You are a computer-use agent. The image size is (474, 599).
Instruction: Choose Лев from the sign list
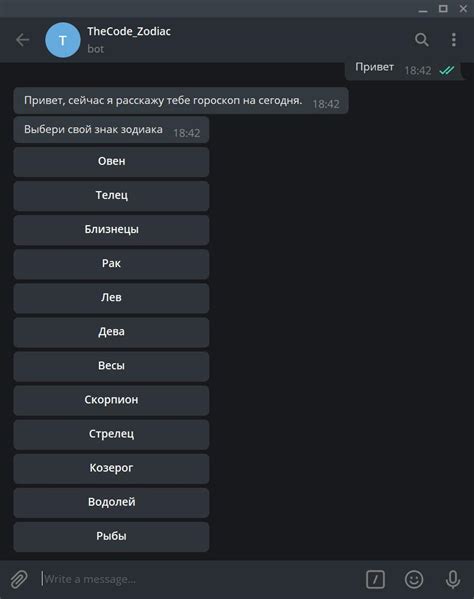111,298
